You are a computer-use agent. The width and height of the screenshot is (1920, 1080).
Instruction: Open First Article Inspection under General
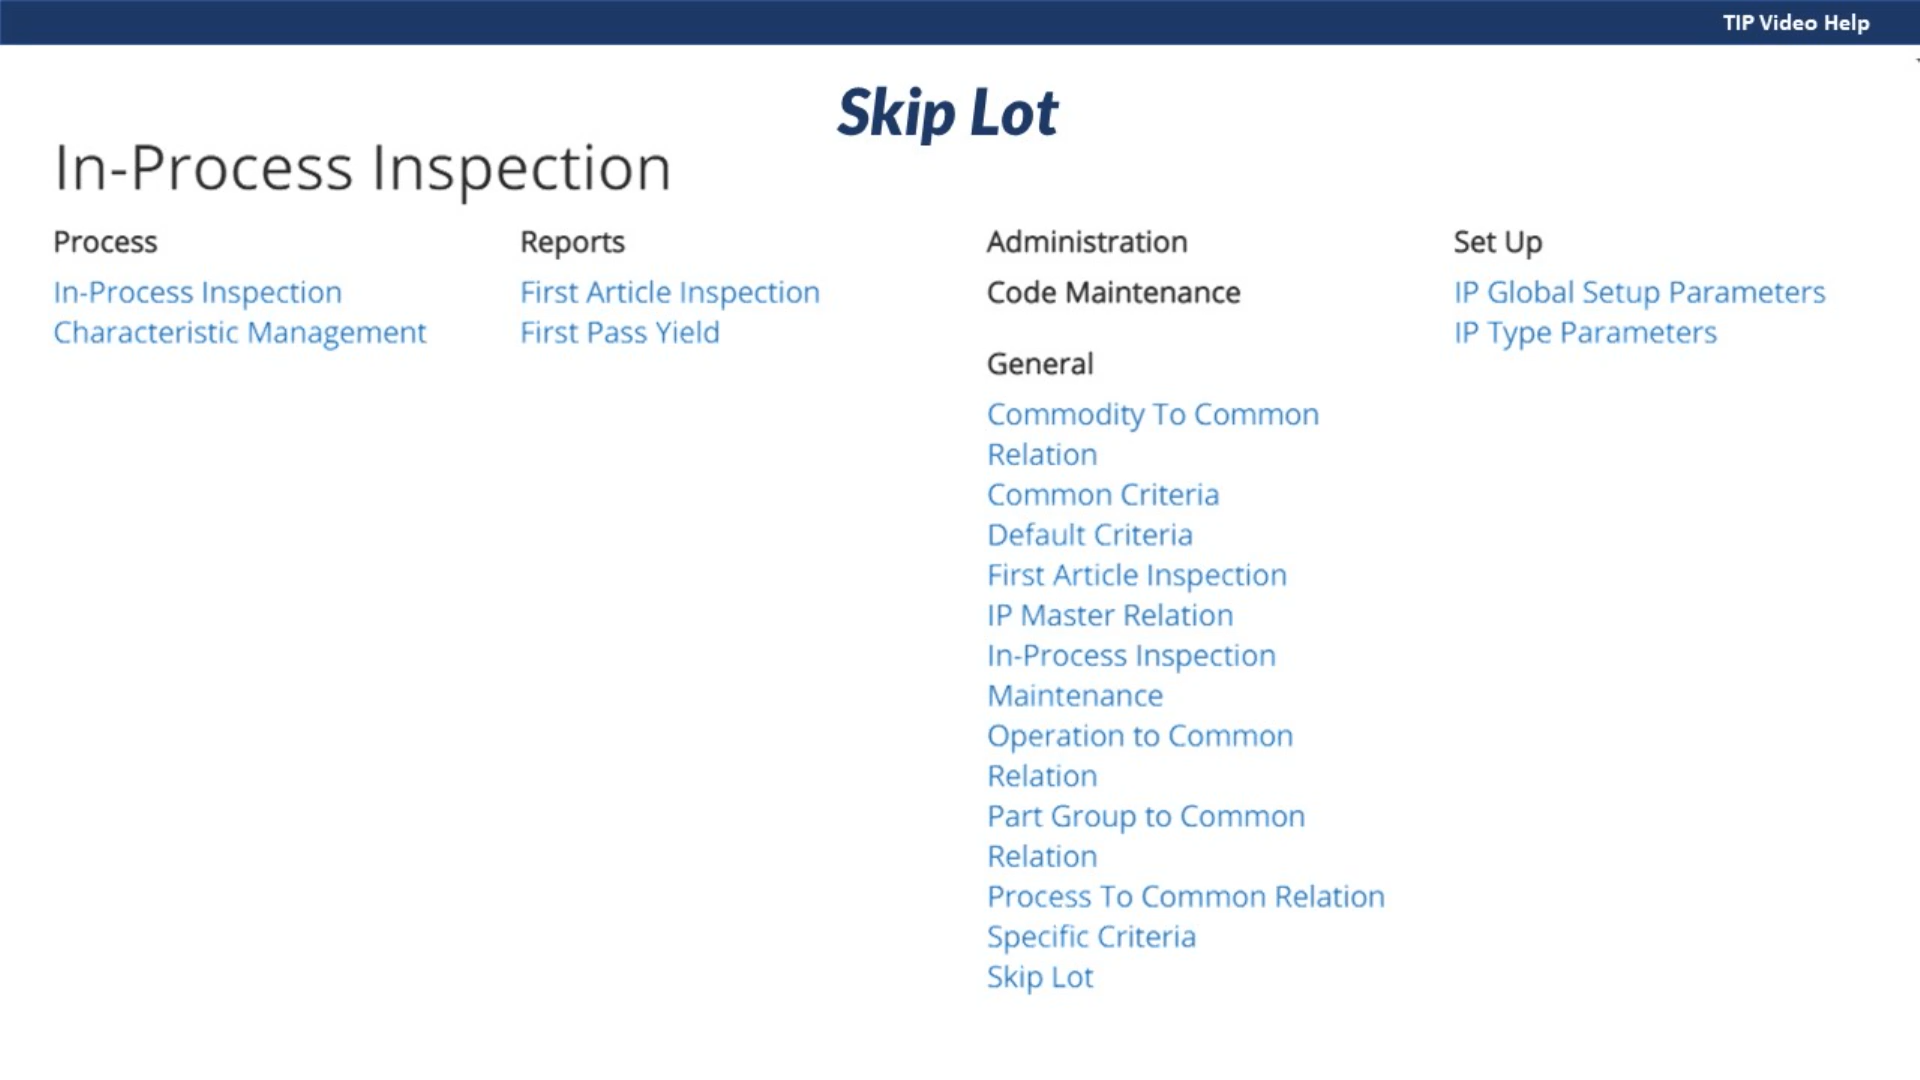point(1136,575)
